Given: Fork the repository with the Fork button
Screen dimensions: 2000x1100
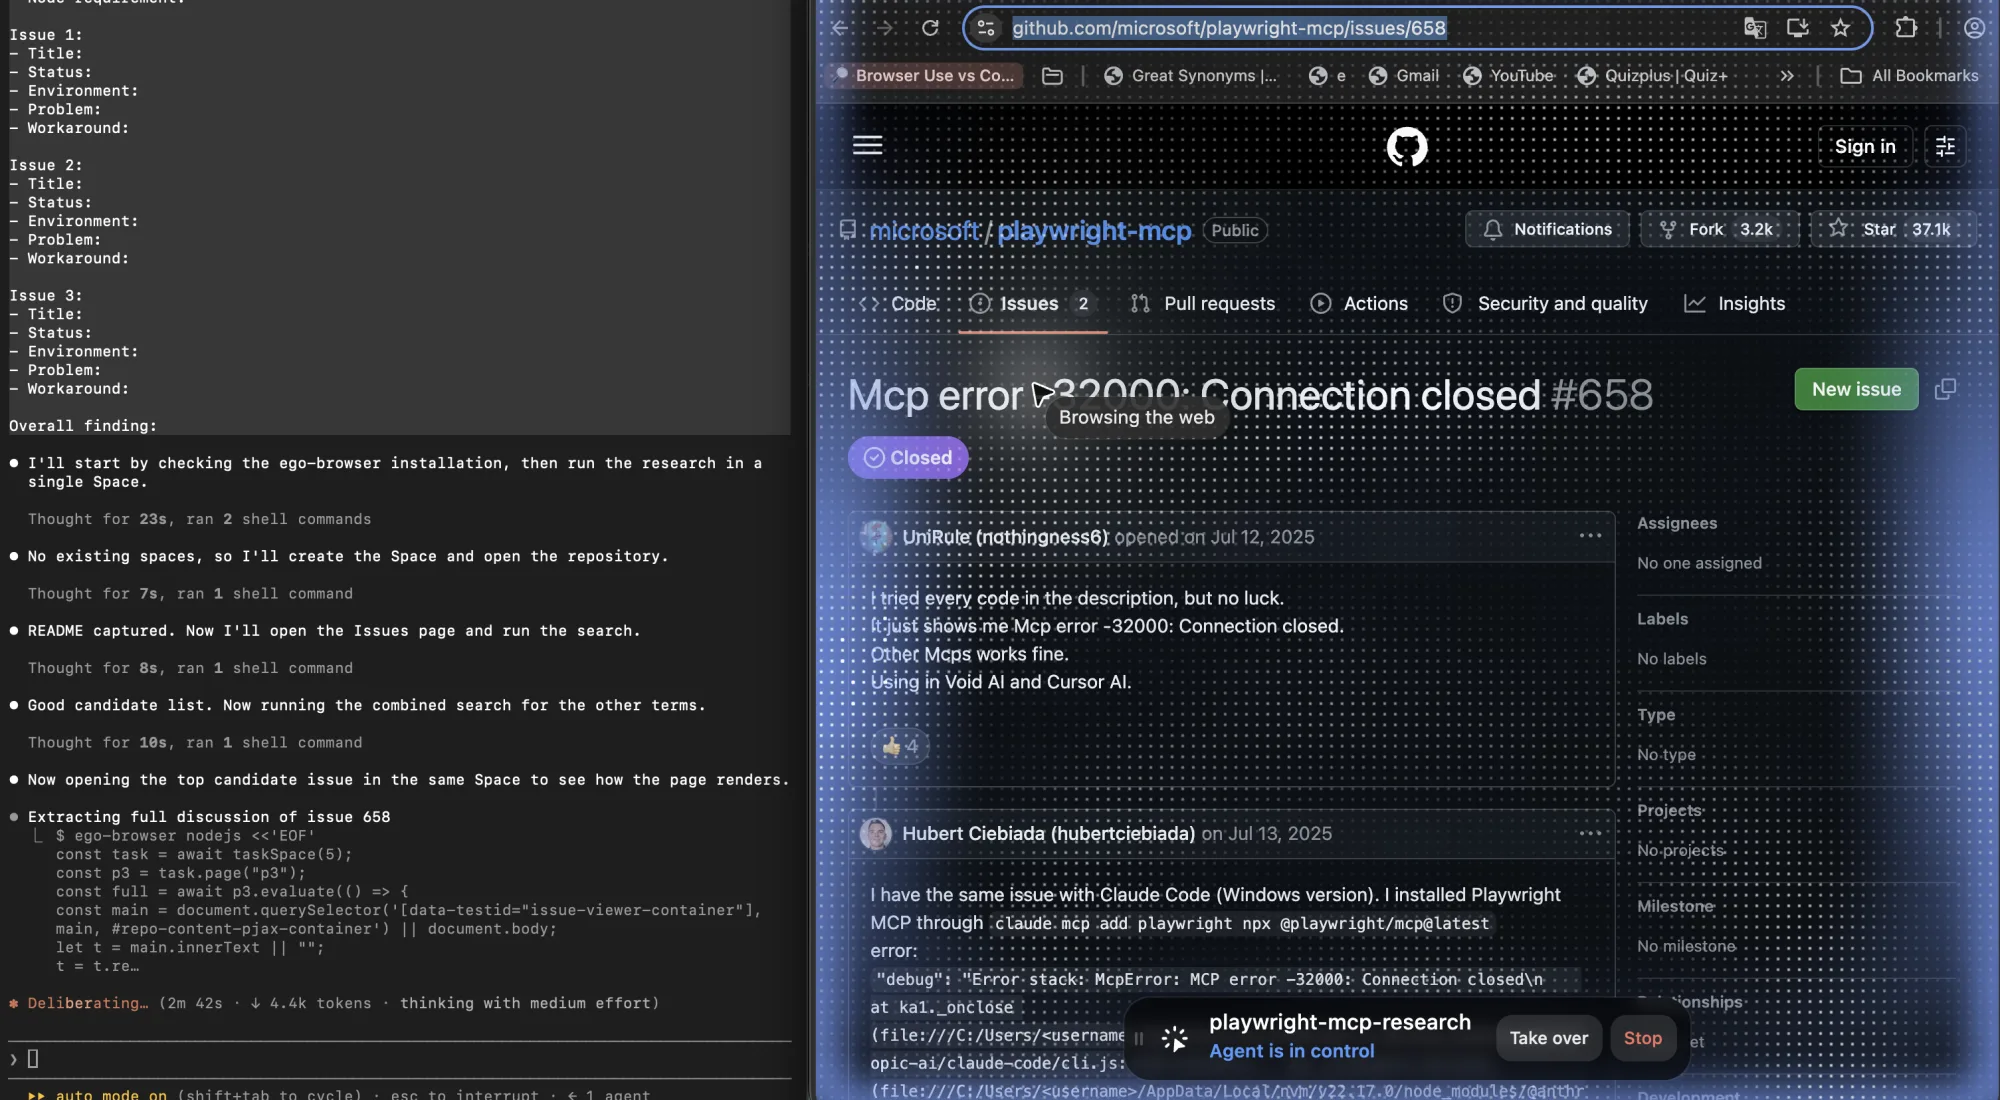Looking at the screenshot, I should (x=1719, y=229).
